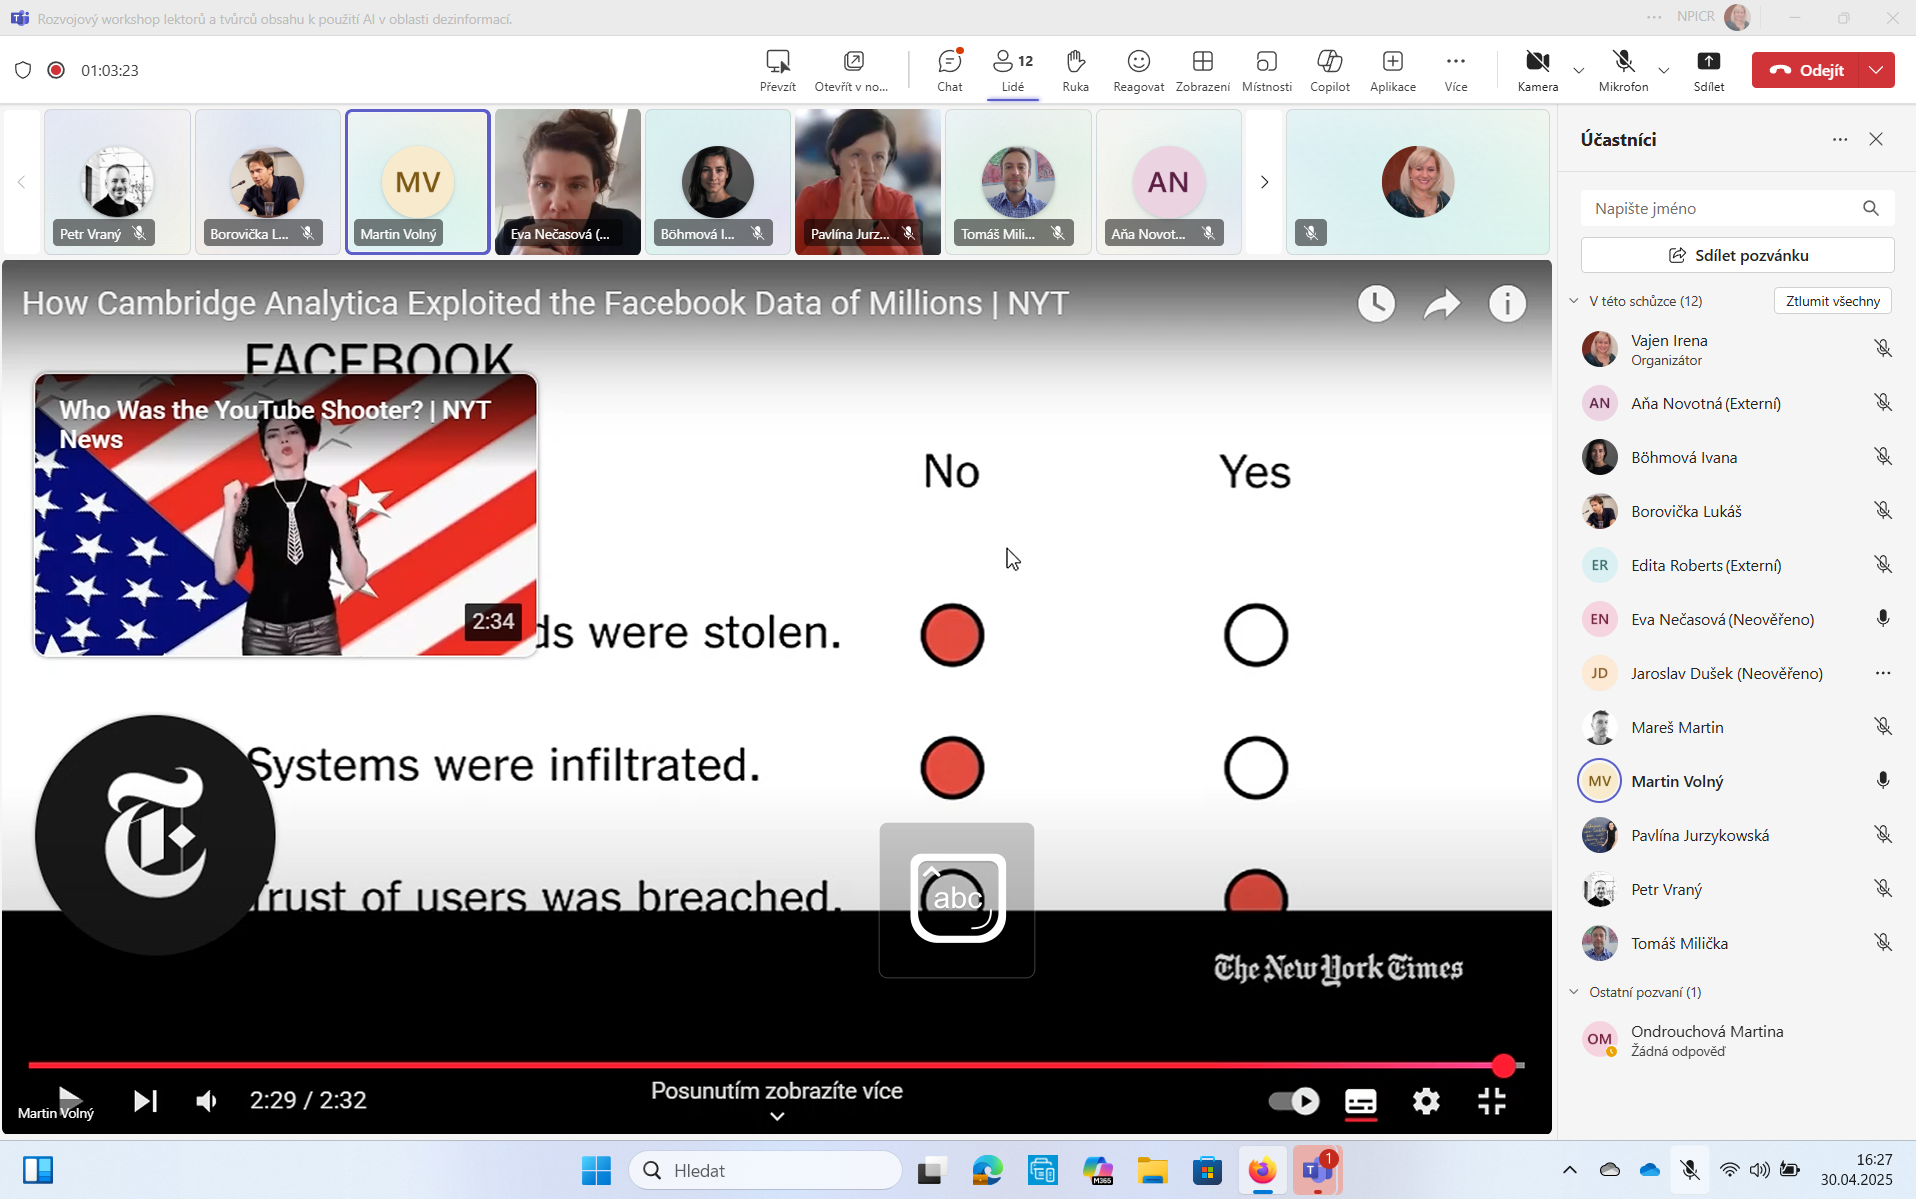The width and height of the screenshot is (1916, 1199).
Task: Select Tomáš Milička in participants list
Action: pyautogui.click(x=1736, y=943)
